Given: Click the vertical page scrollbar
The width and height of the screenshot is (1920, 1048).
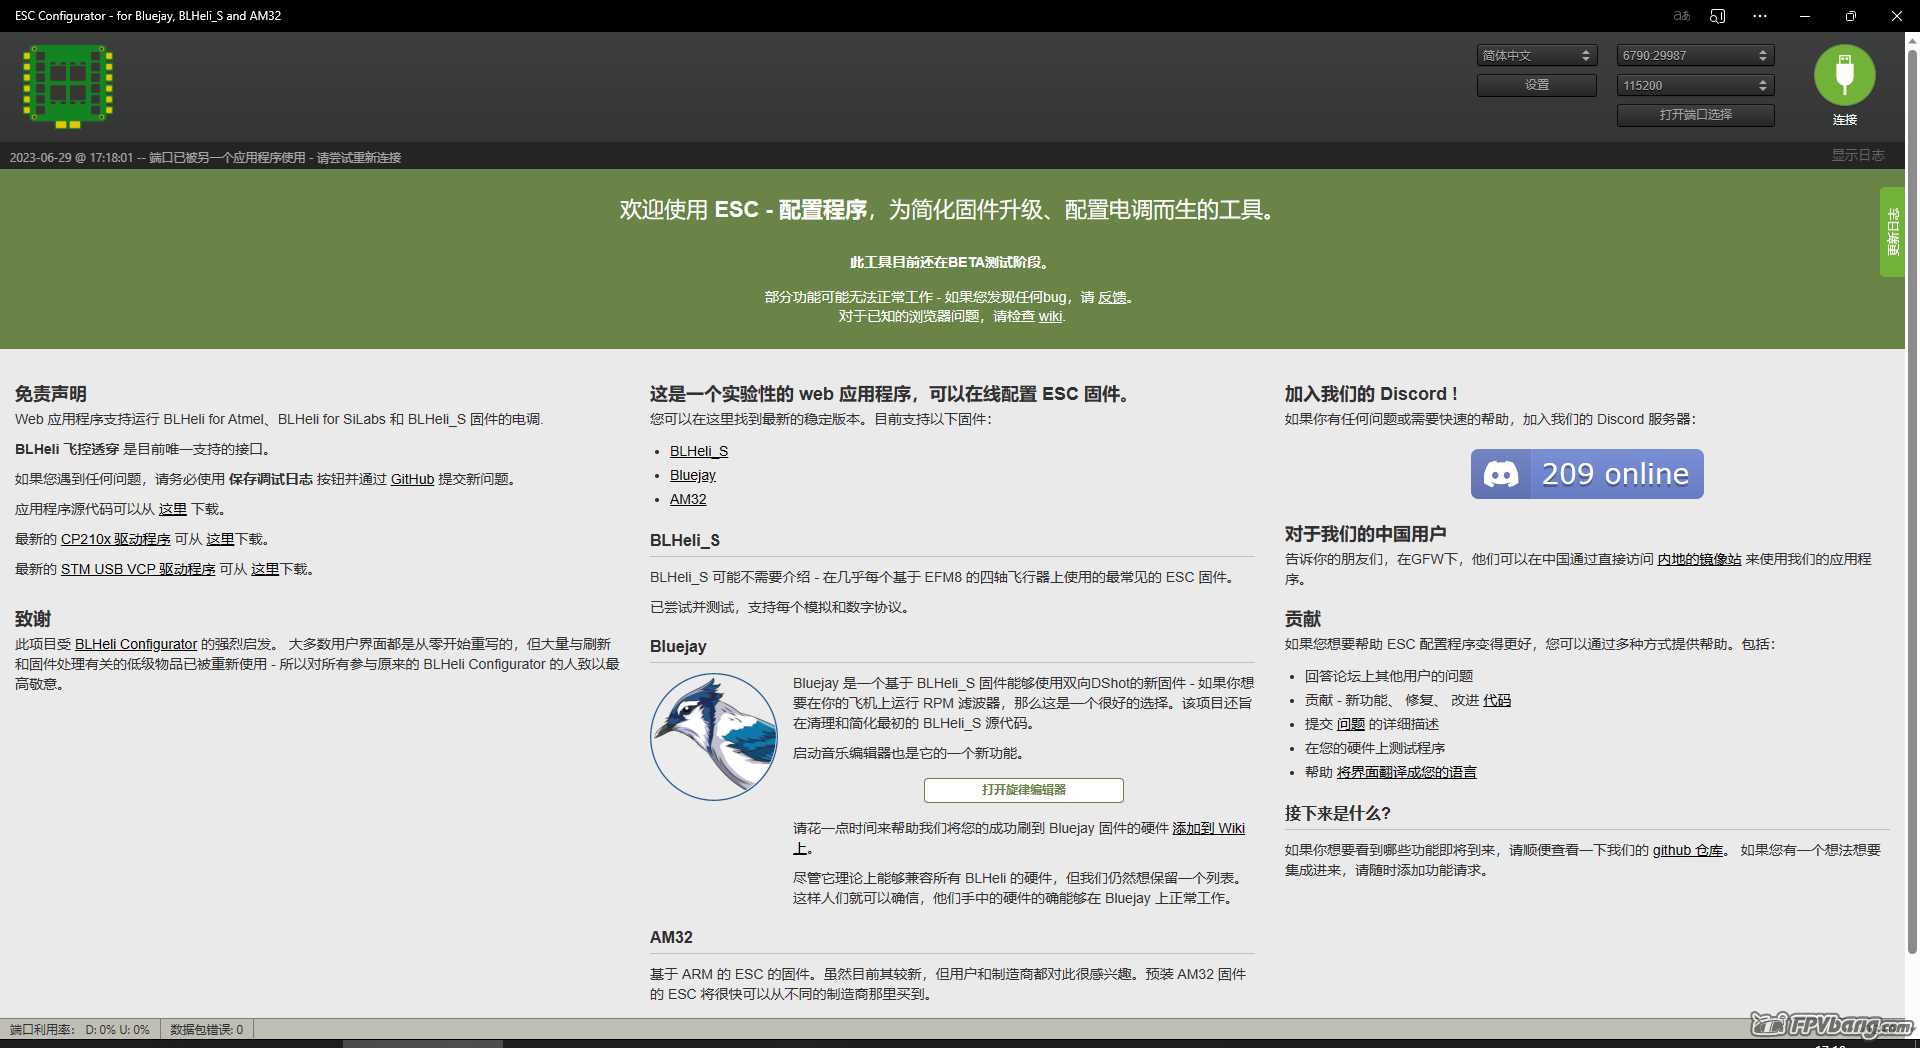Looking at the screenshot, I should tap(1912, 500).
